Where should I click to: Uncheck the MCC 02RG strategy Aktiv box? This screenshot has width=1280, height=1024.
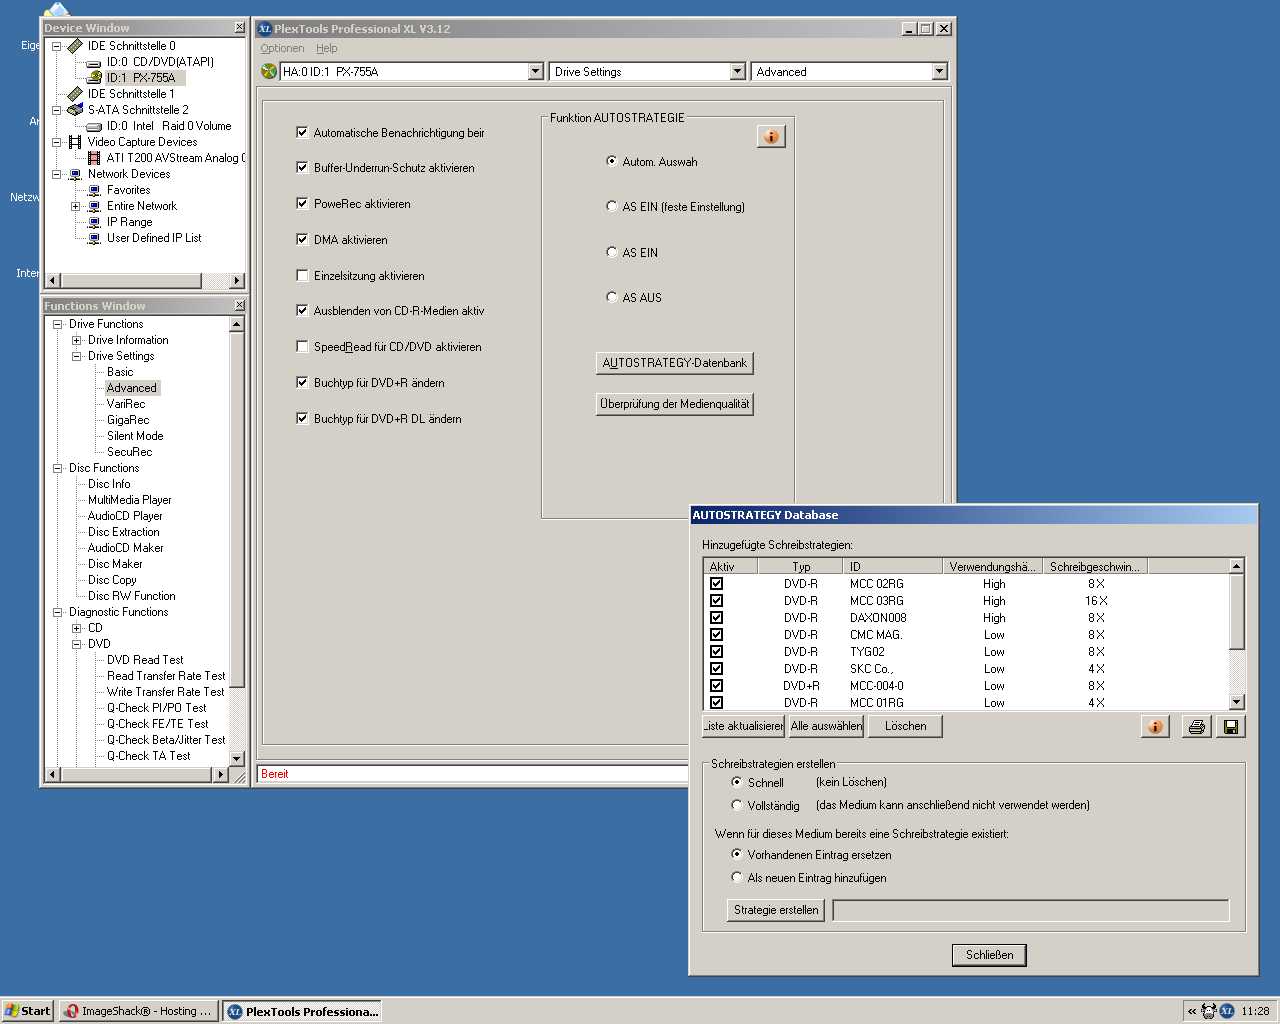(716, 584)
